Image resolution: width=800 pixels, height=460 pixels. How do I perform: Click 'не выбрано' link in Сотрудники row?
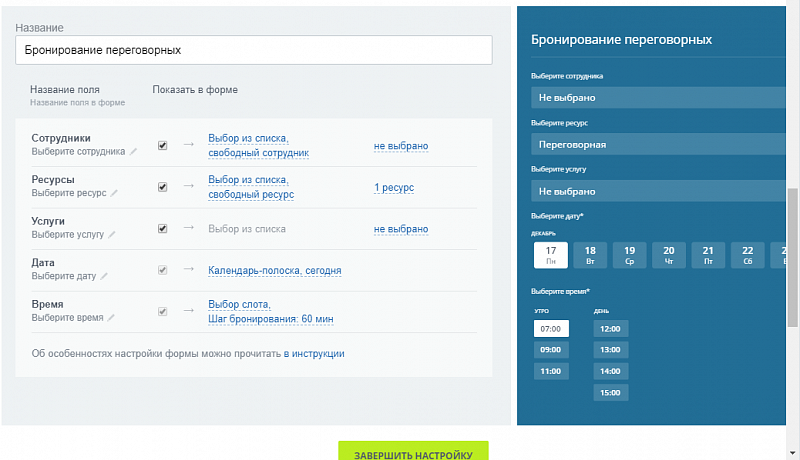401,146
